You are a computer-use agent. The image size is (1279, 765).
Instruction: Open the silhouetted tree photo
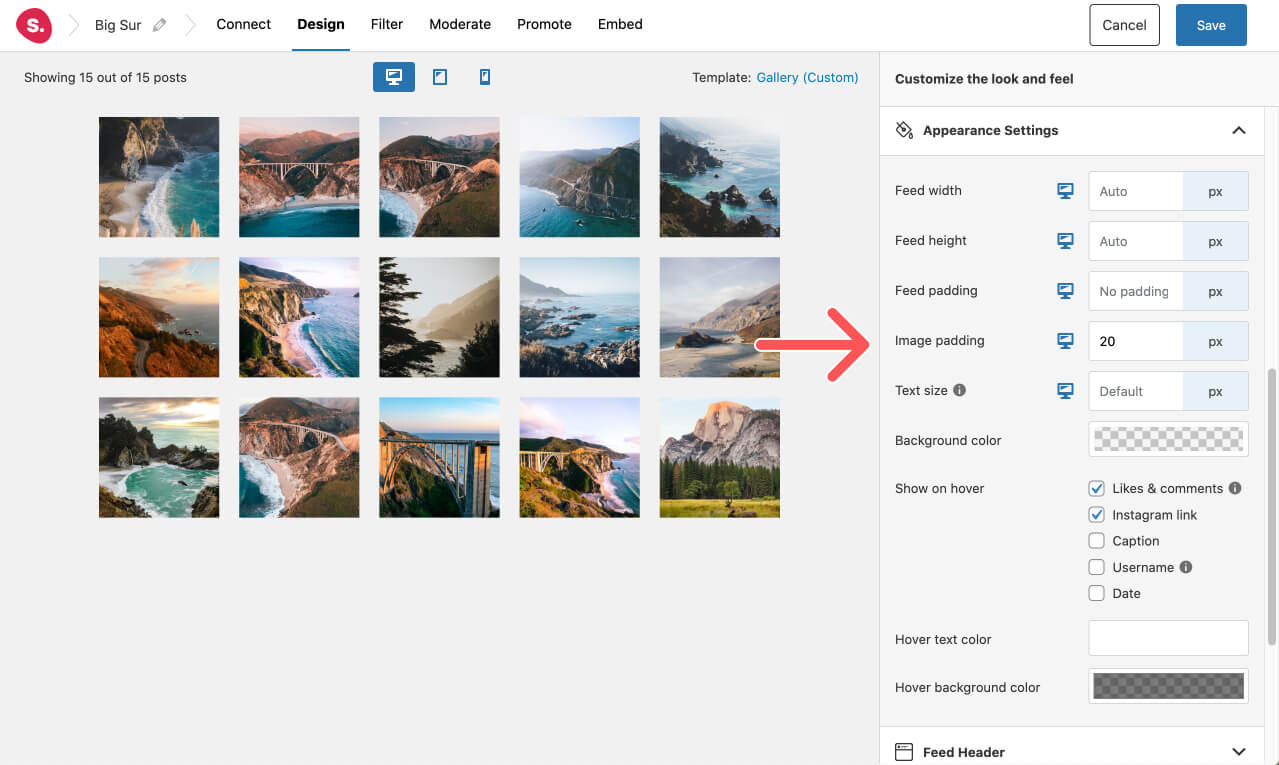(439, 317)
